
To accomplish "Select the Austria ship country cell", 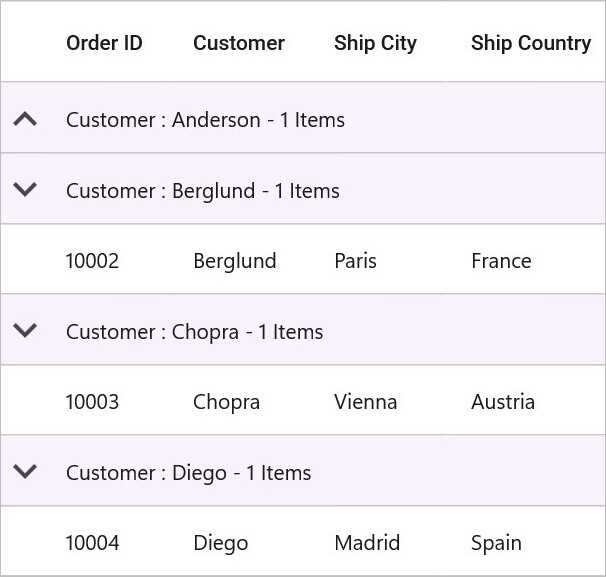I will 503,402.
